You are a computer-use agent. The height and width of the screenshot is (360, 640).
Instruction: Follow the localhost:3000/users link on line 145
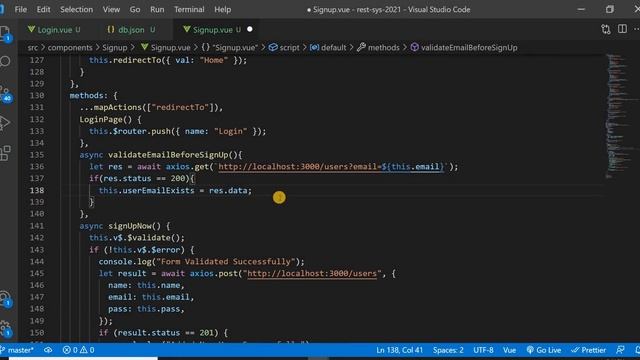(312, 273)
